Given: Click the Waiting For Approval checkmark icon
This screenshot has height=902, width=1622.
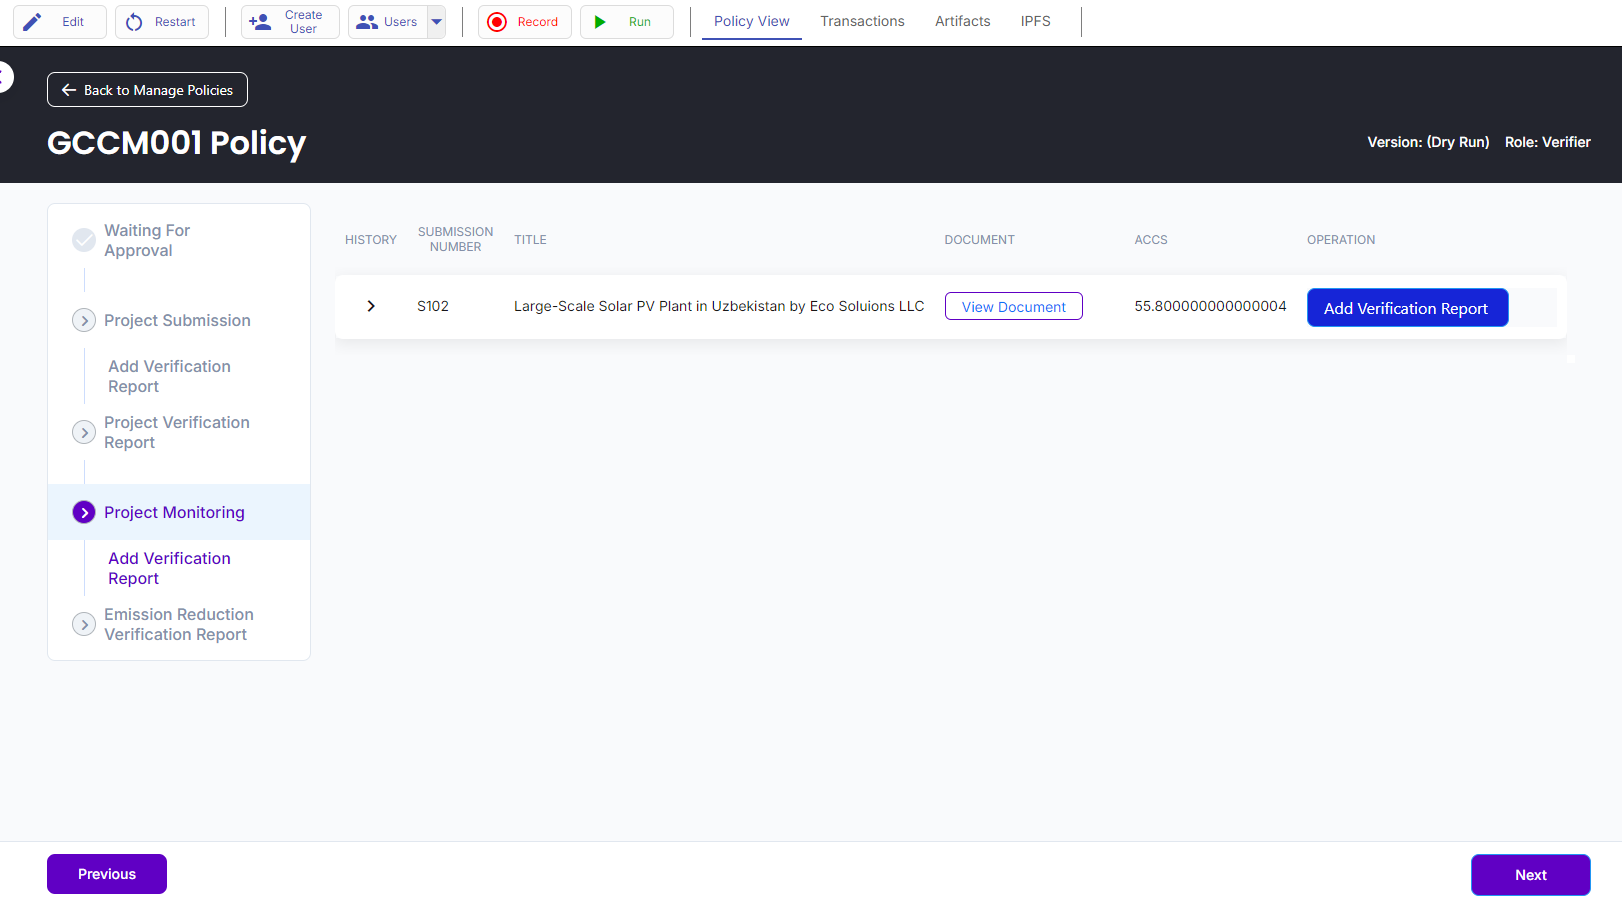Looking at the screenshot, I should 84,240.
